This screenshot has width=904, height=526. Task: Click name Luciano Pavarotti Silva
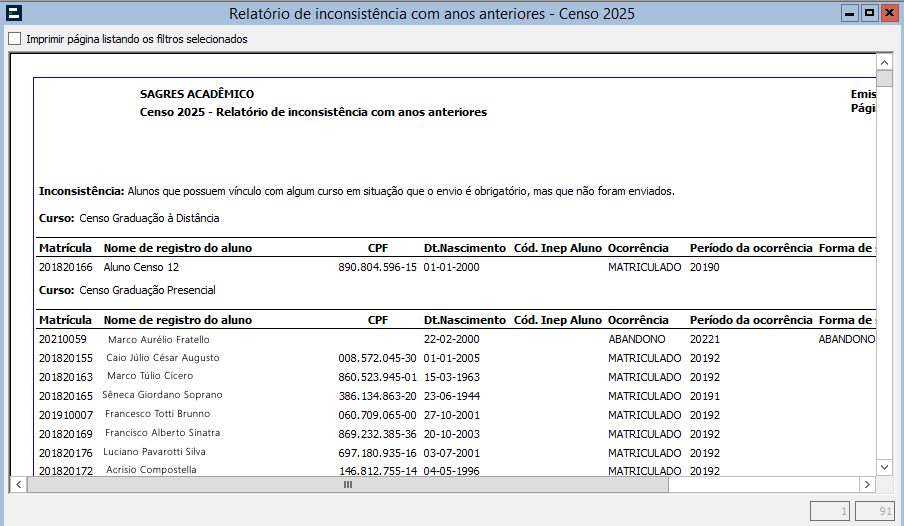[x=154, y=452]
